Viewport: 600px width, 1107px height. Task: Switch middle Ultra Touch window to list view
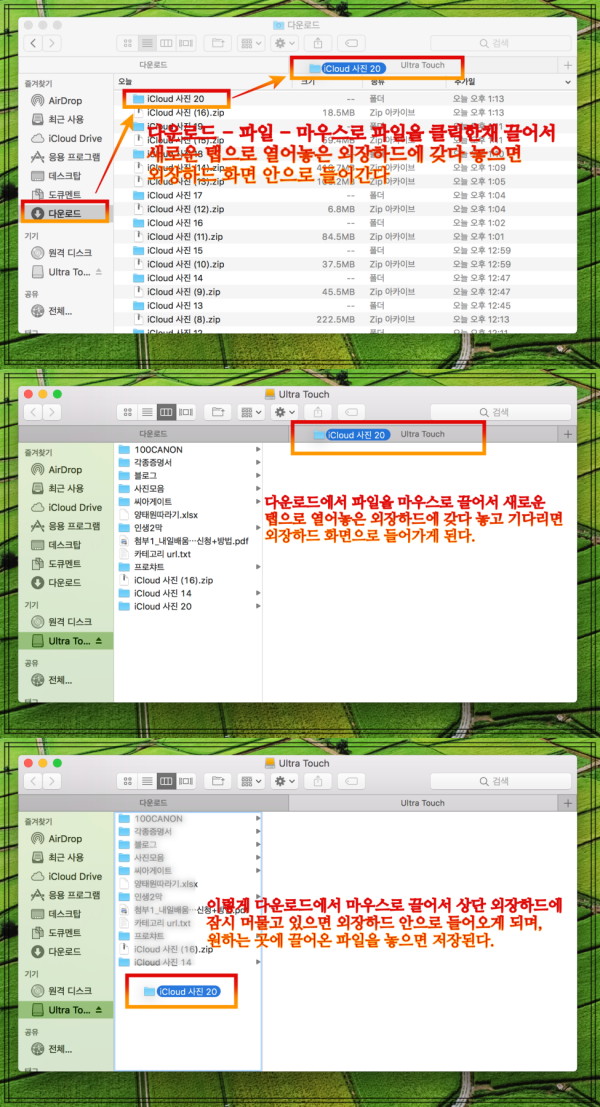147,412
